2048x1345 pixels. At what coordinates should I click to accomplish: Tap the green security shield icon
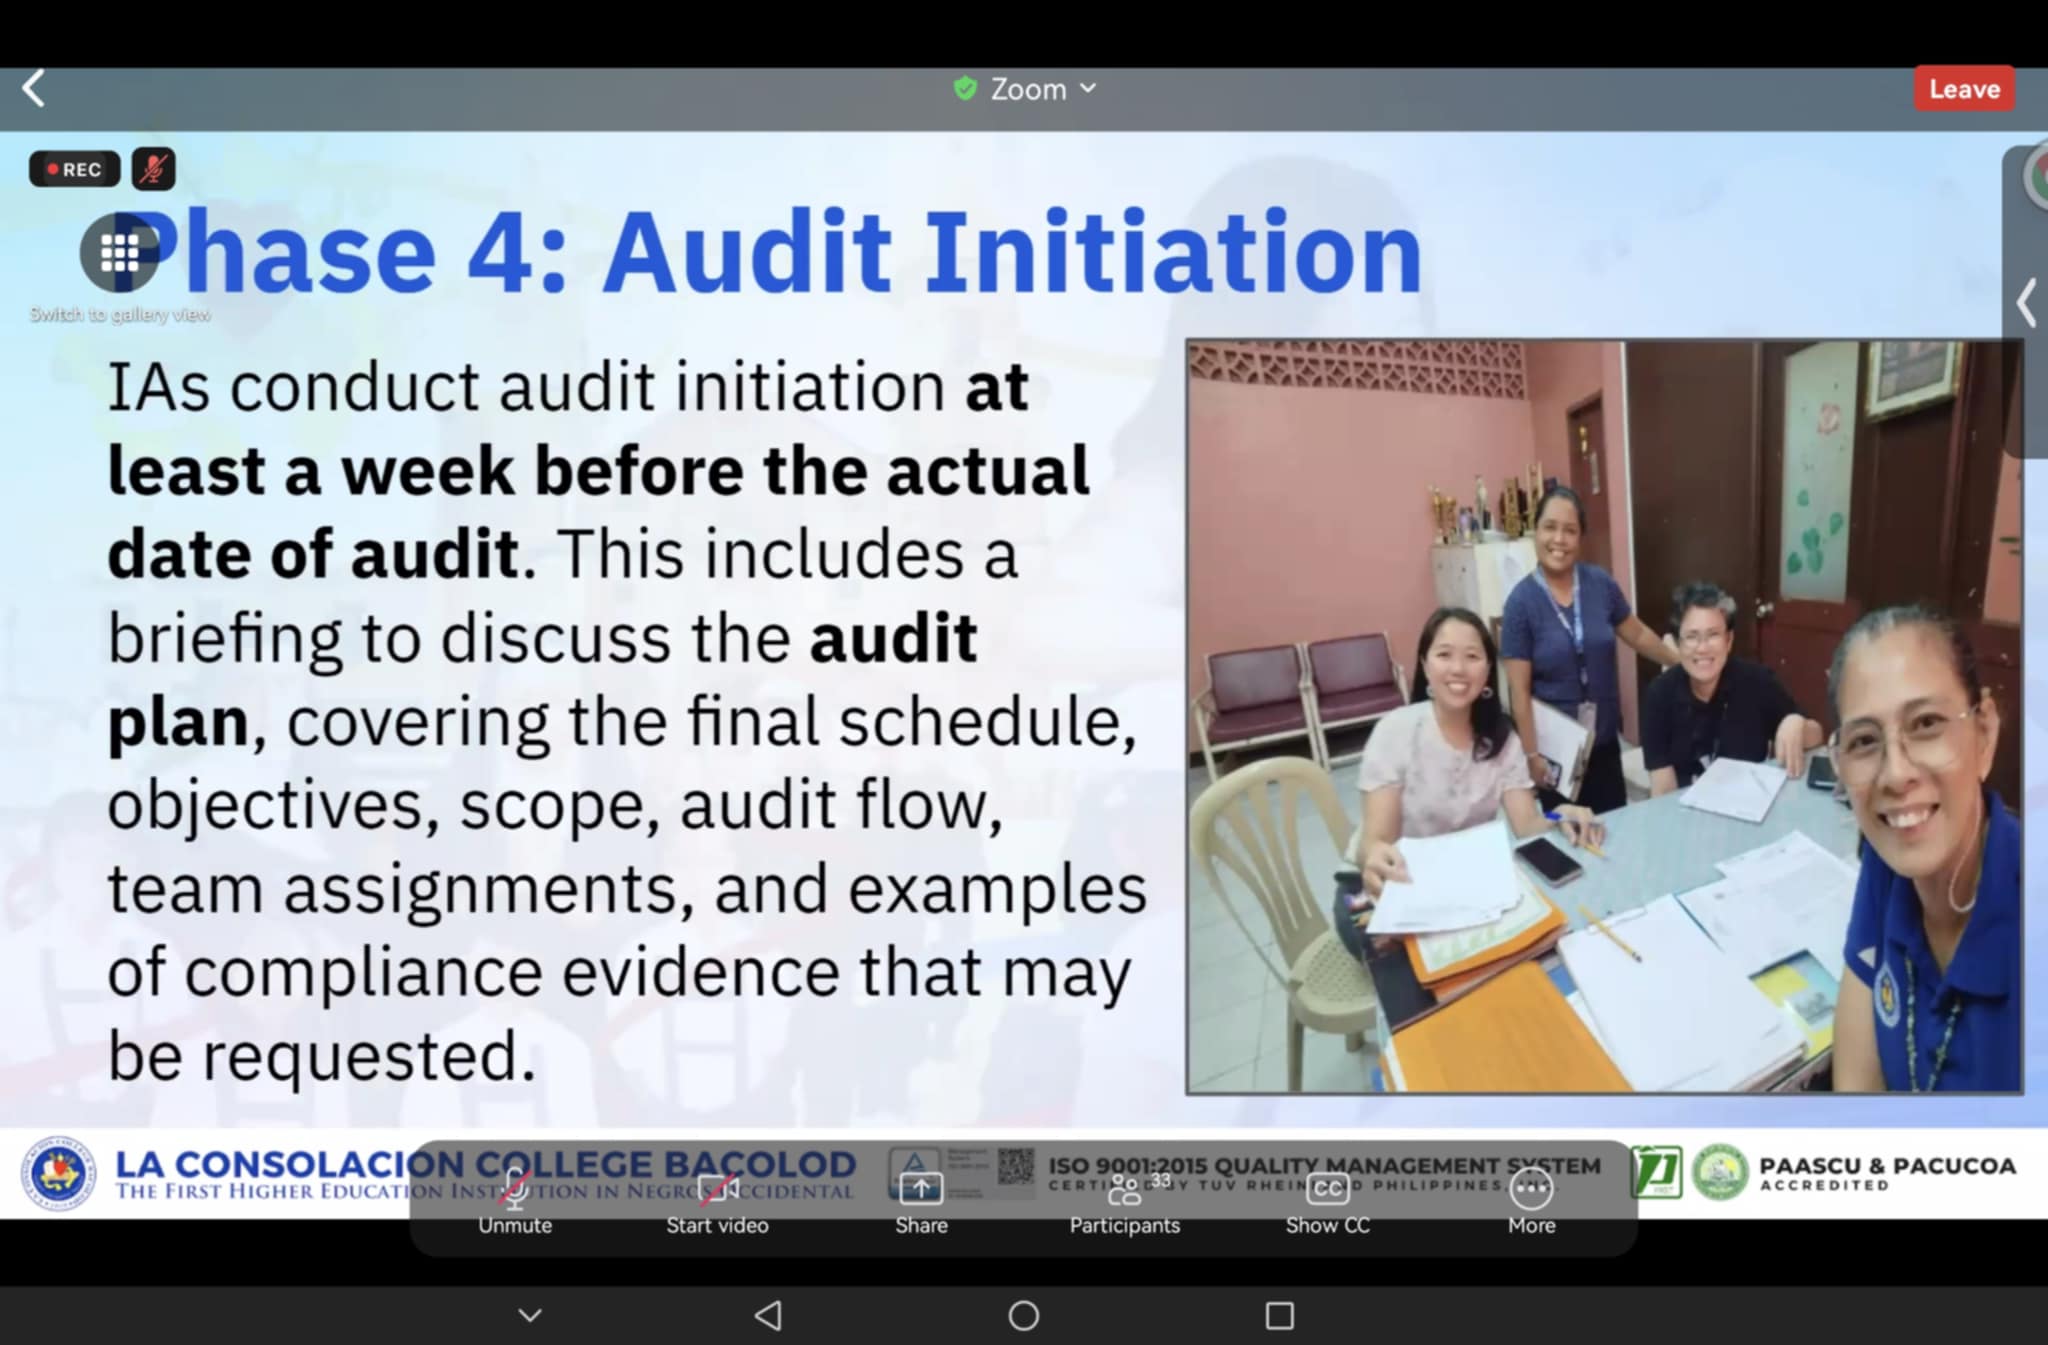(965, 89)
